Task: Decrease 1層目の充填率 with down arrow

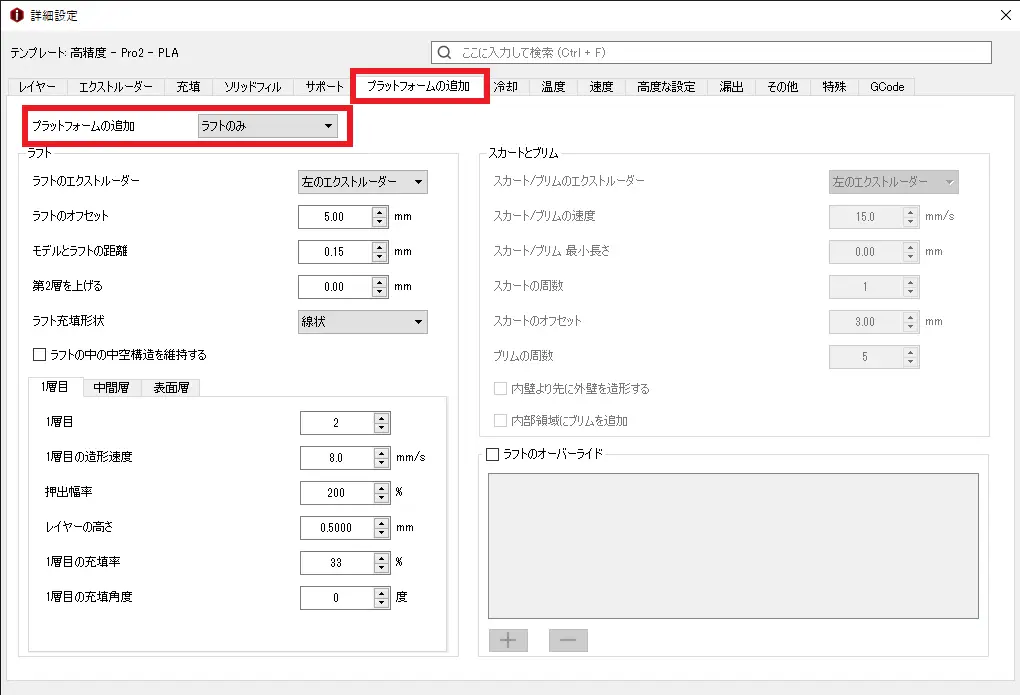Action: pos(381,568)
